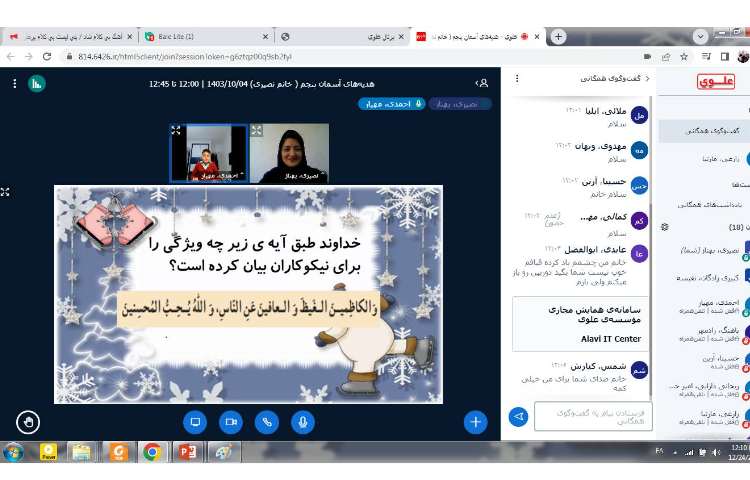Select the highlighted public chat item in sidebar

(704, 131)
